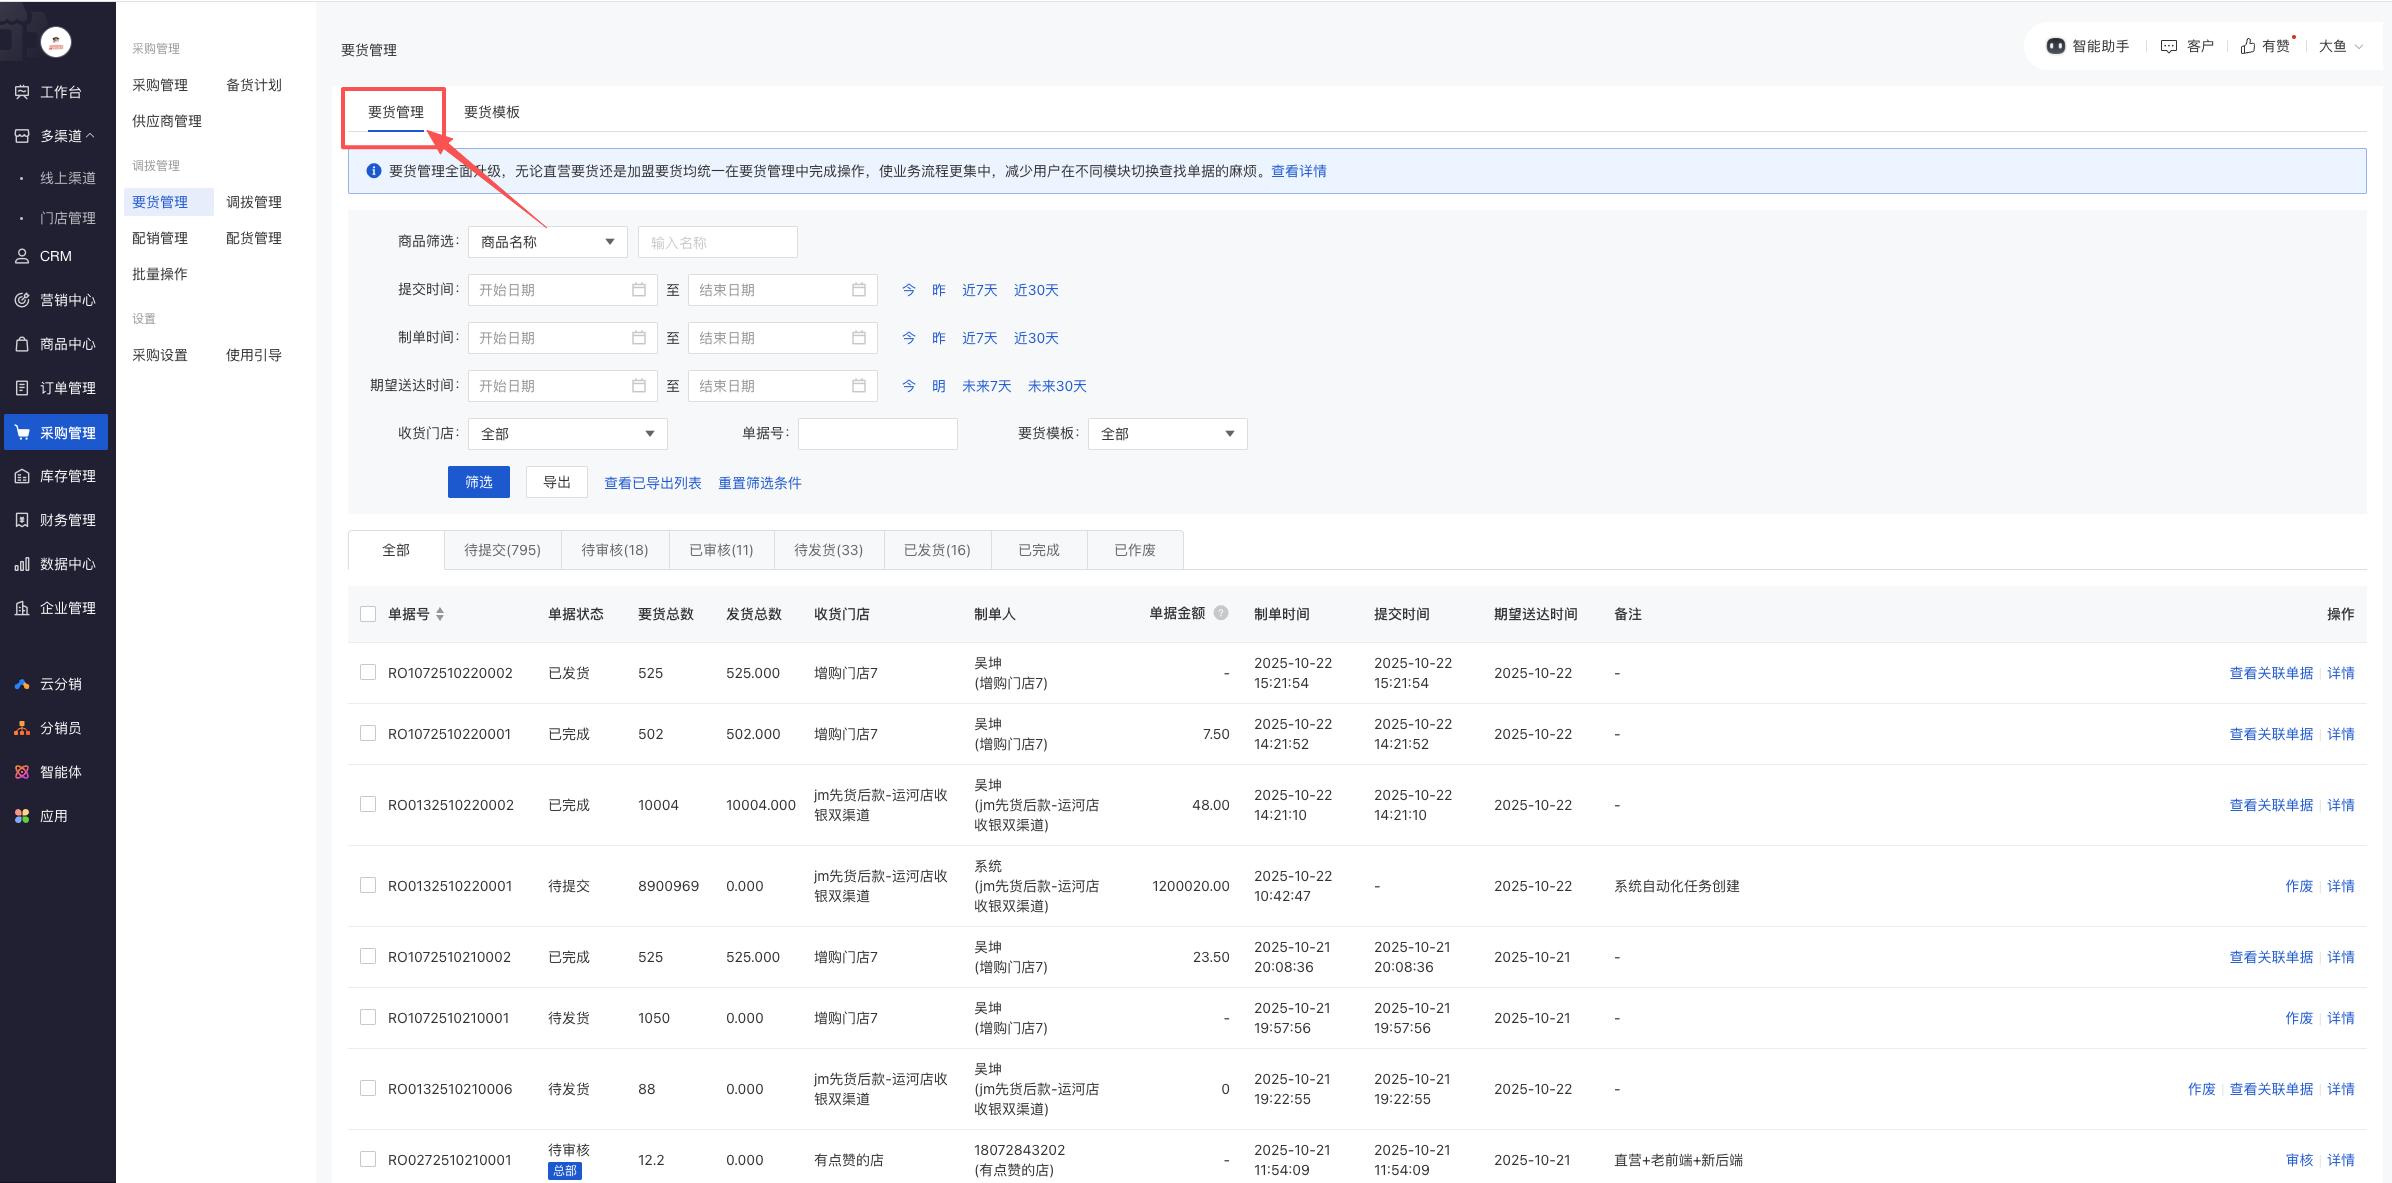This screenshot has height=1183, width=2392.
Task: Click the blue 筛选 button
Action: click(x=478, y=482)
